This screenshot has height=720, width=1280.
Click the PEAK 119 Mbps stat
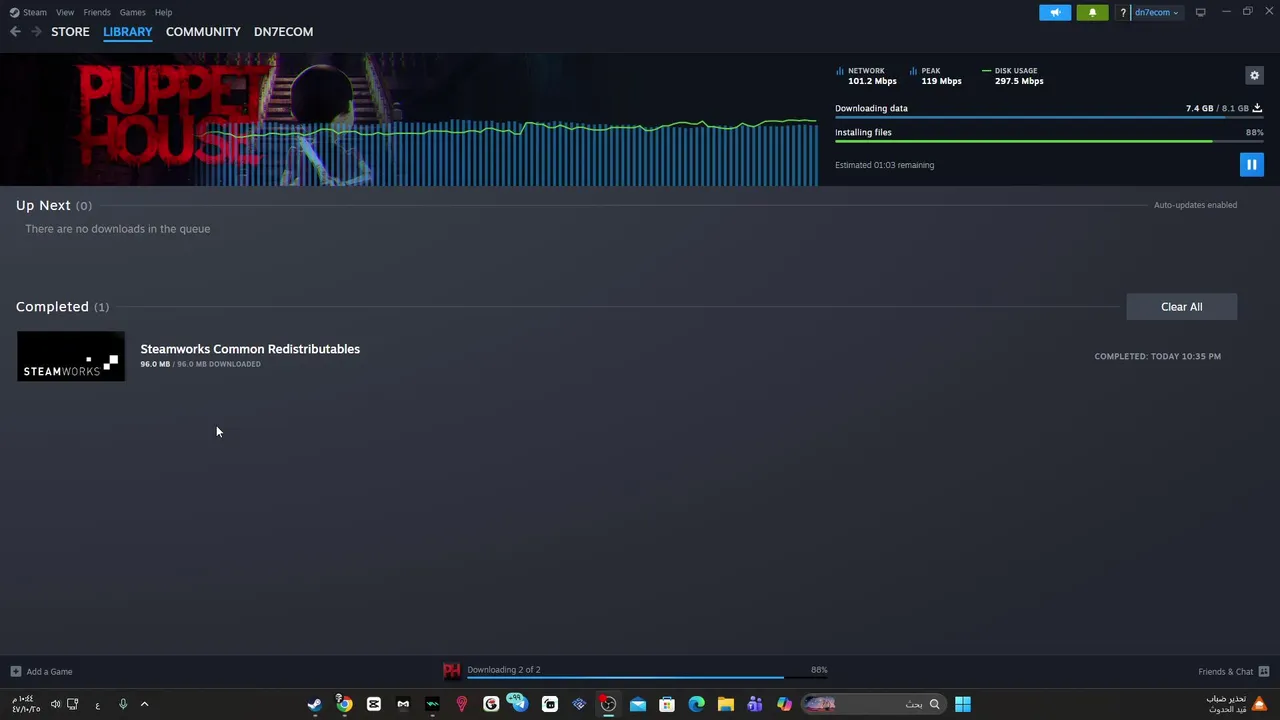pyautogui.click(x=936, y=76)
